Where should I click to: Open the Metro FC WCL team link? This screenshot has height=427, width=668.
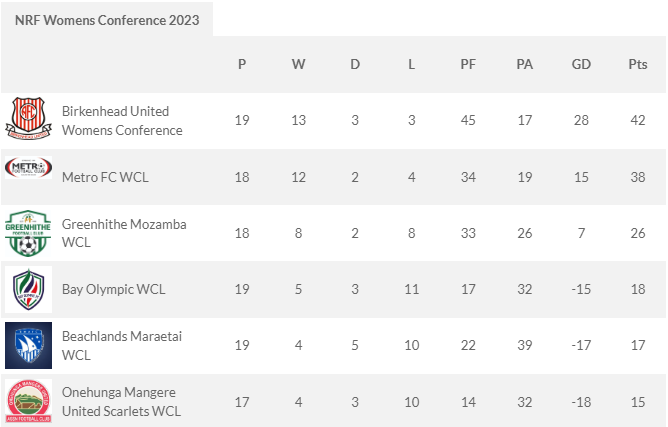coord(105,177)
